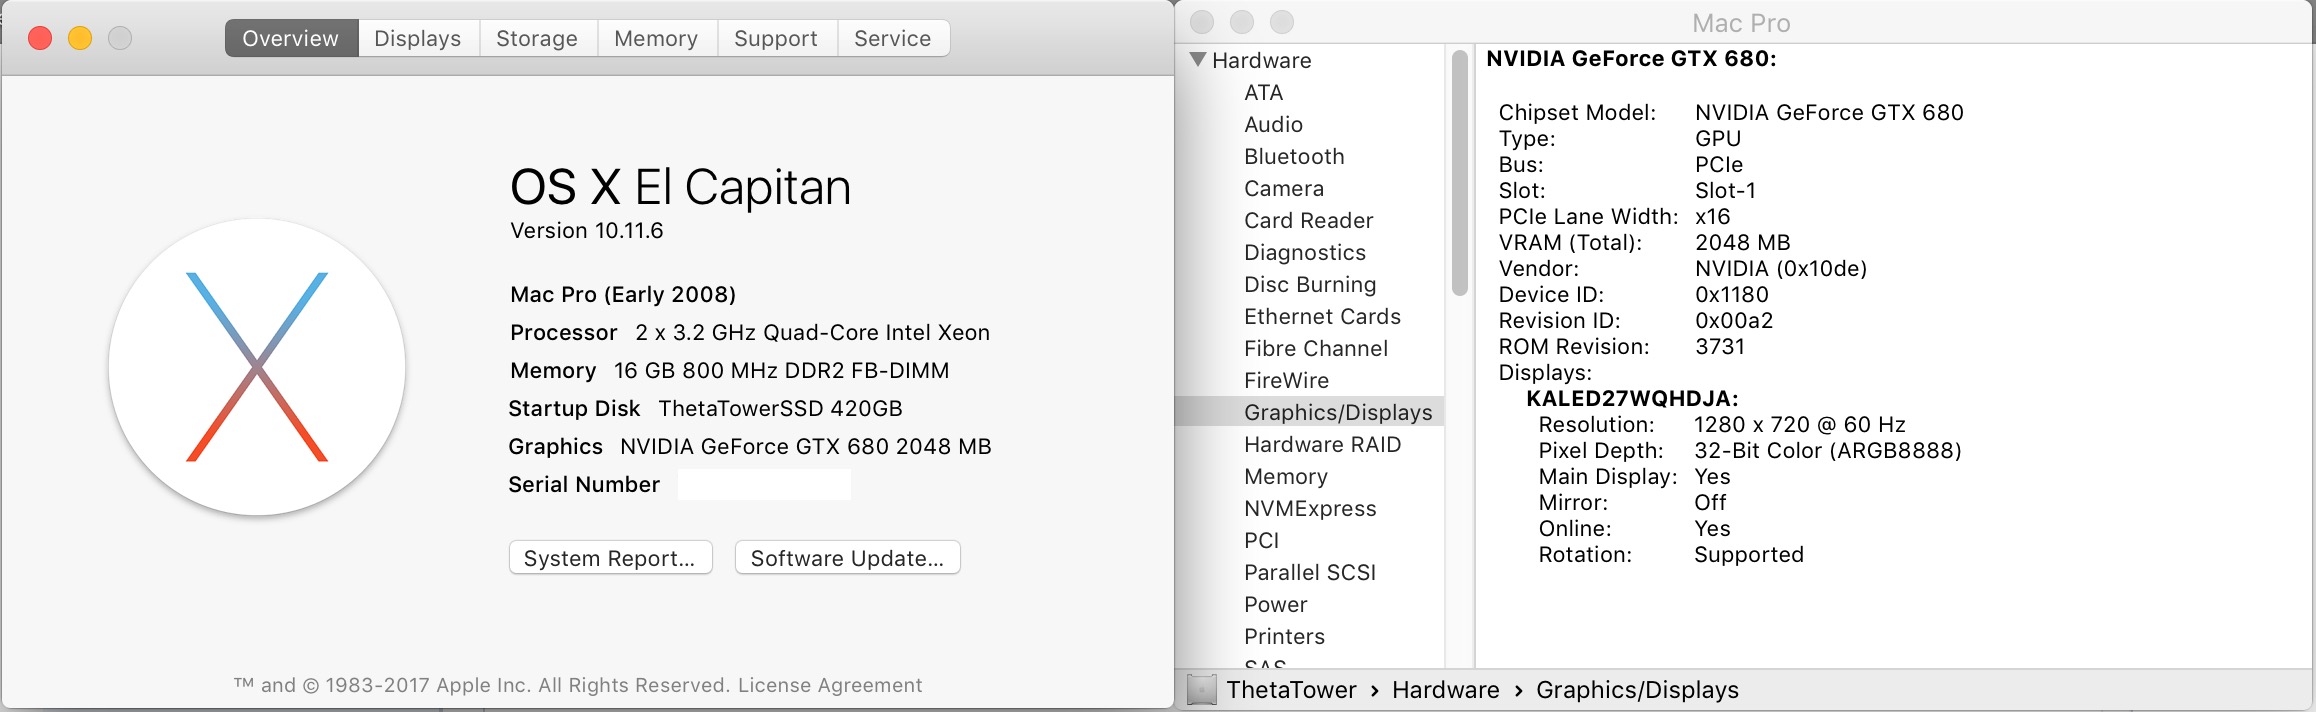Click the Vendor value NVIDIA (0x10de)
This screenshot has height=712, width=2316.
(x=1781, y=268)
